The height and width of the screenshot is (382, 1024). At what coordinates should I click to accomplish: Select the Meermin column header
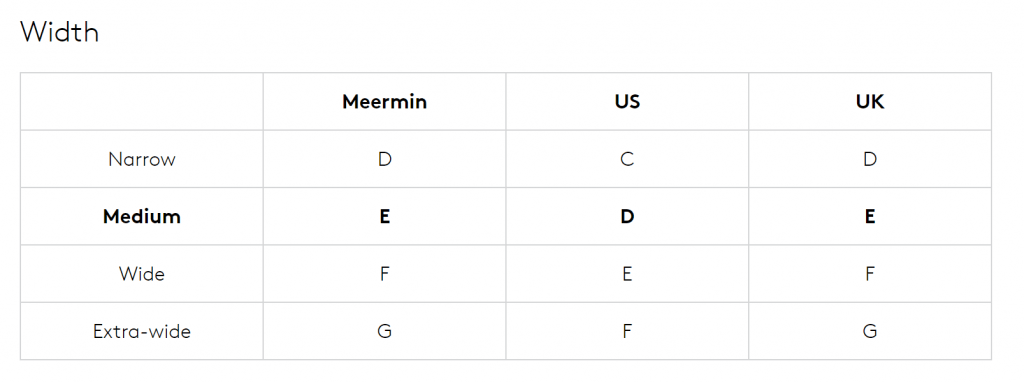[385, 102]
